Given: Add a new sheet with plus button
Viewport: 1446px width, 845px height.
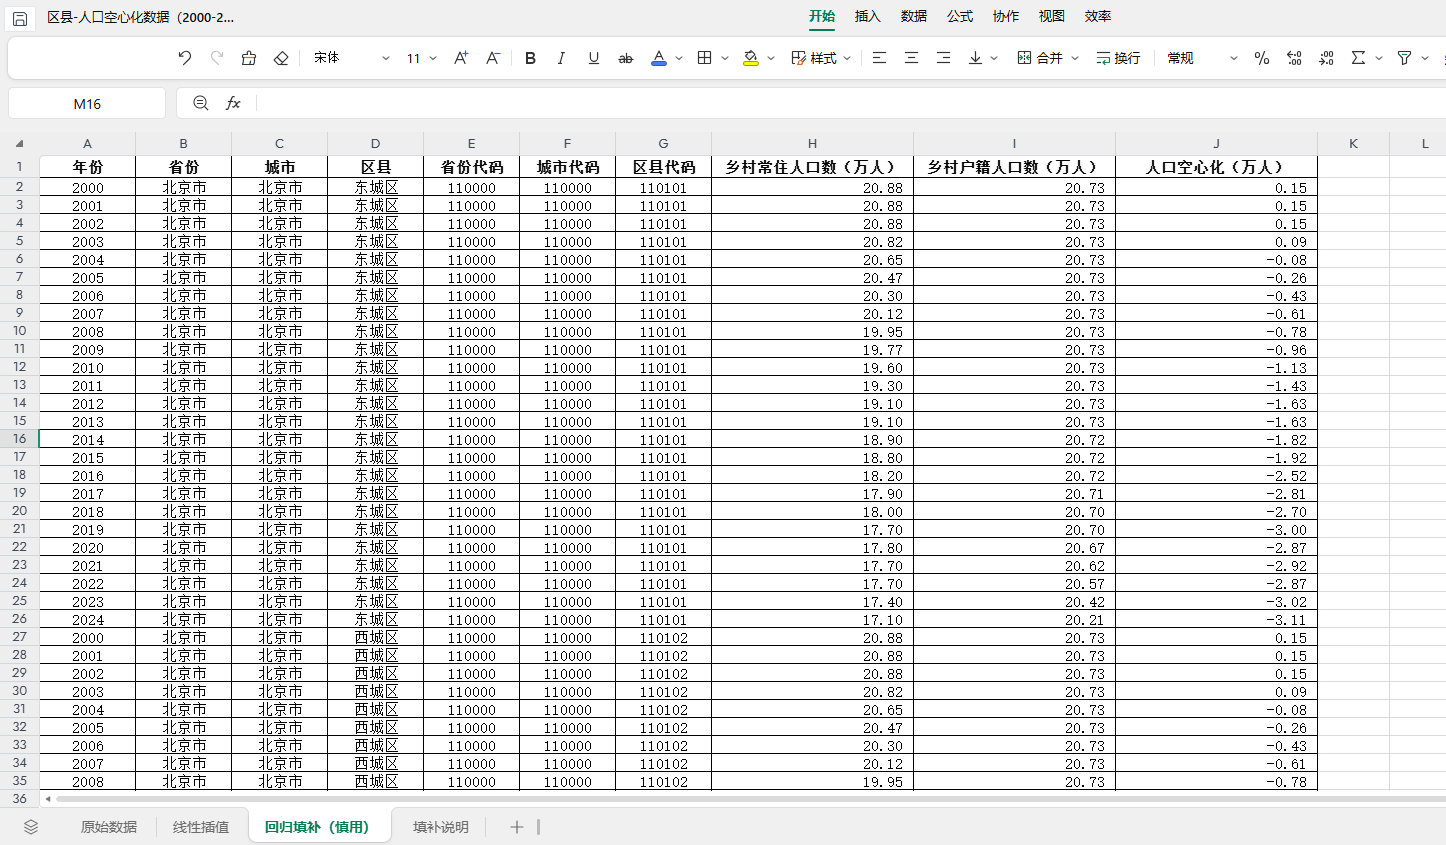Looking at the screenshot, I should [x=516, y=827].
